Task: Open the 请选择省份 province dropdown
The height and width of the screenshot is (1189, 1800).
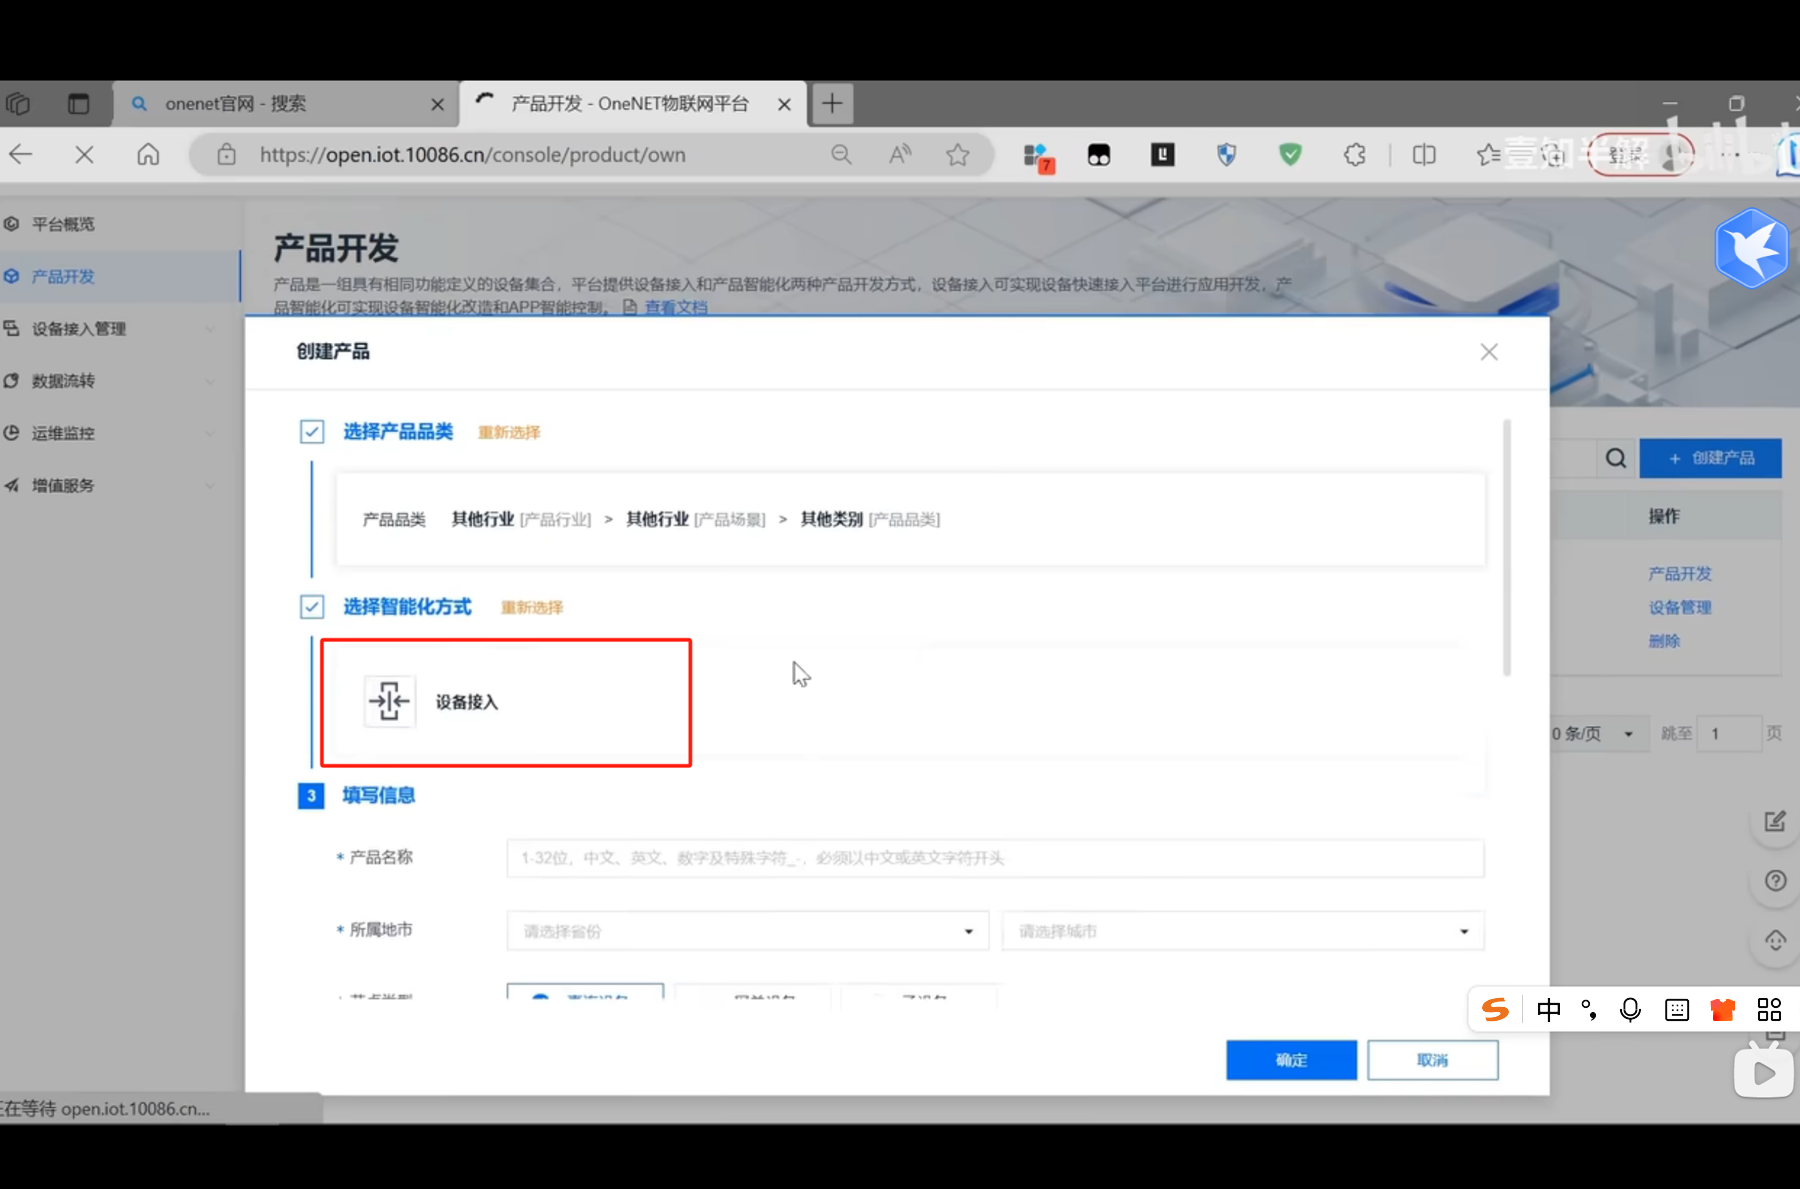Action: 746,930
